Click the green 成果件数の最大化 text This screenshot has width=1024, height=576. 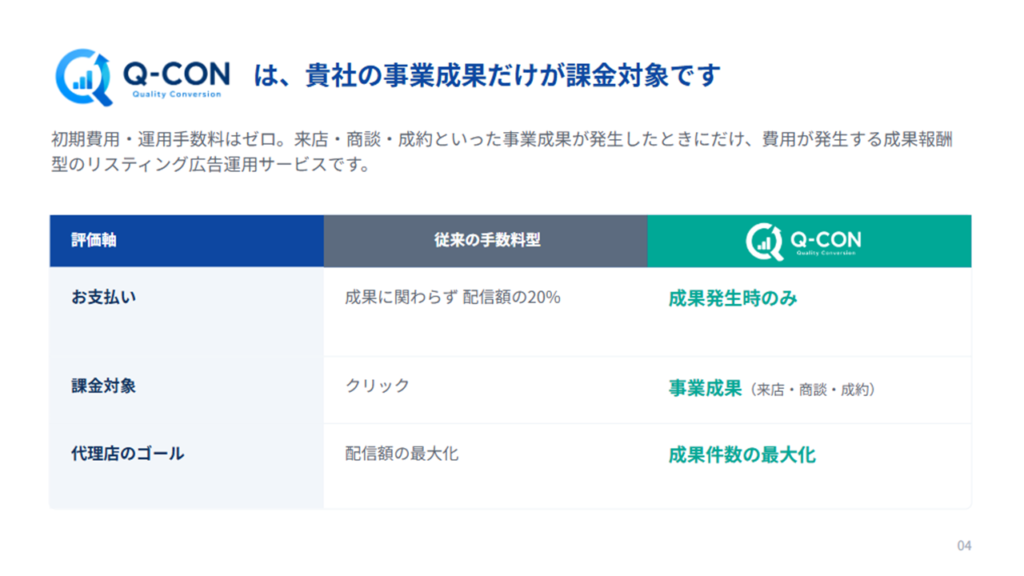click(742, 455)
